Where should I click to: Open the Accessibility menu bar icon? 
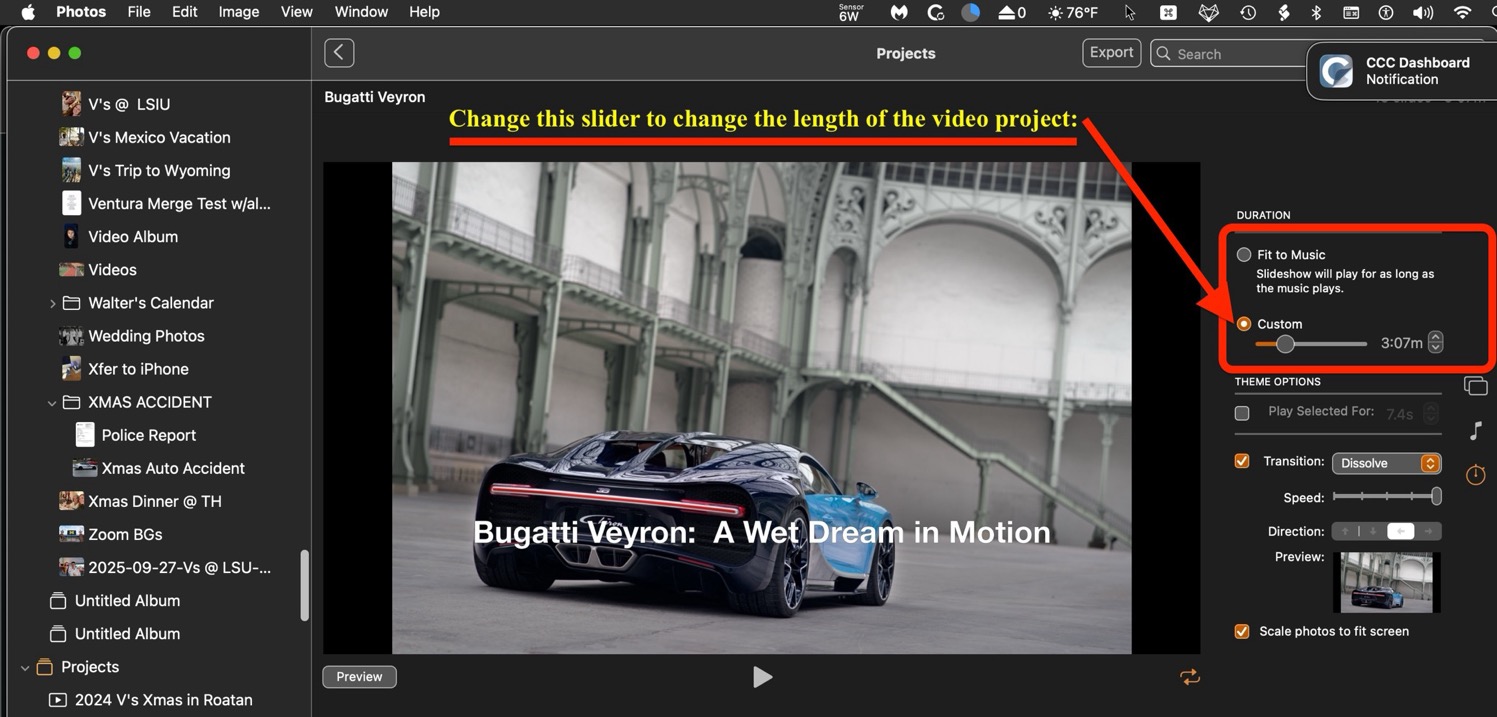[1386, 12]
